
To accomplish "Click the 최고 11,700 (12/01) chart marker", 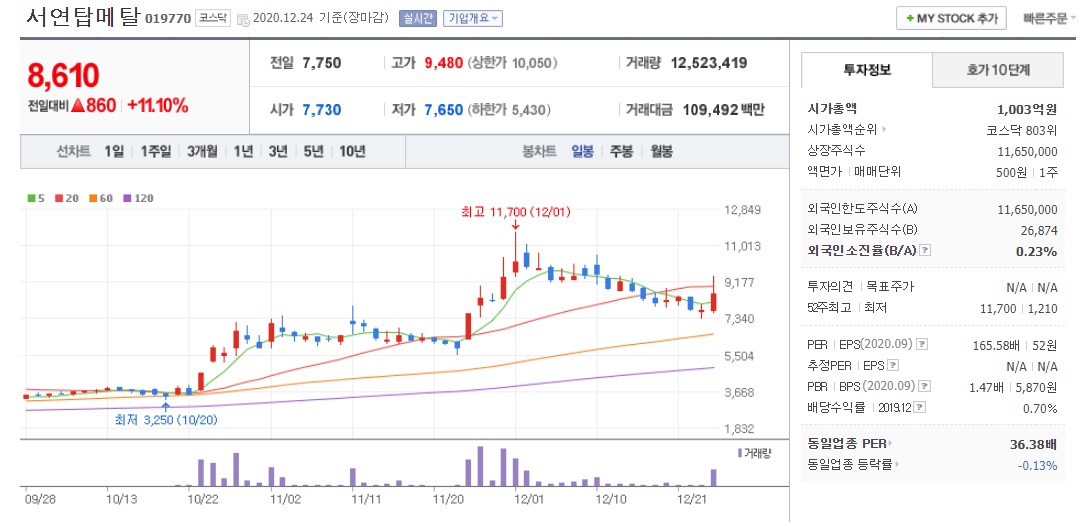I will point(516,213).
